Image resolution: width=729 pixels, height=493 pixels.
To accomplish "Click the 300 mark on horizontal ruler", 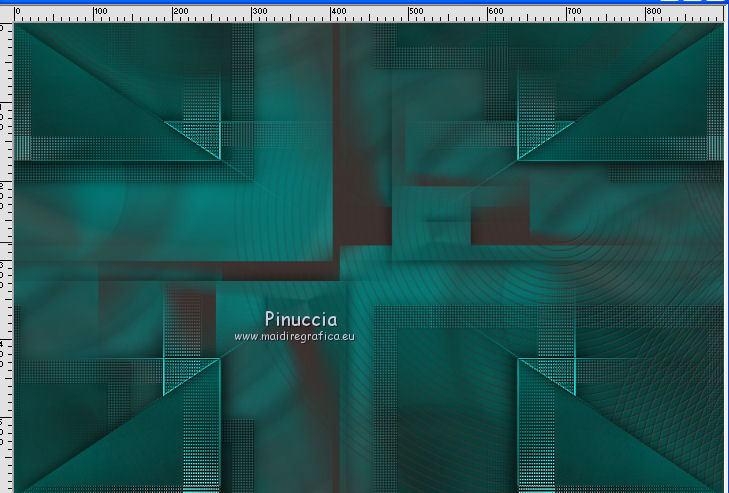I will (x=259, y=11).
